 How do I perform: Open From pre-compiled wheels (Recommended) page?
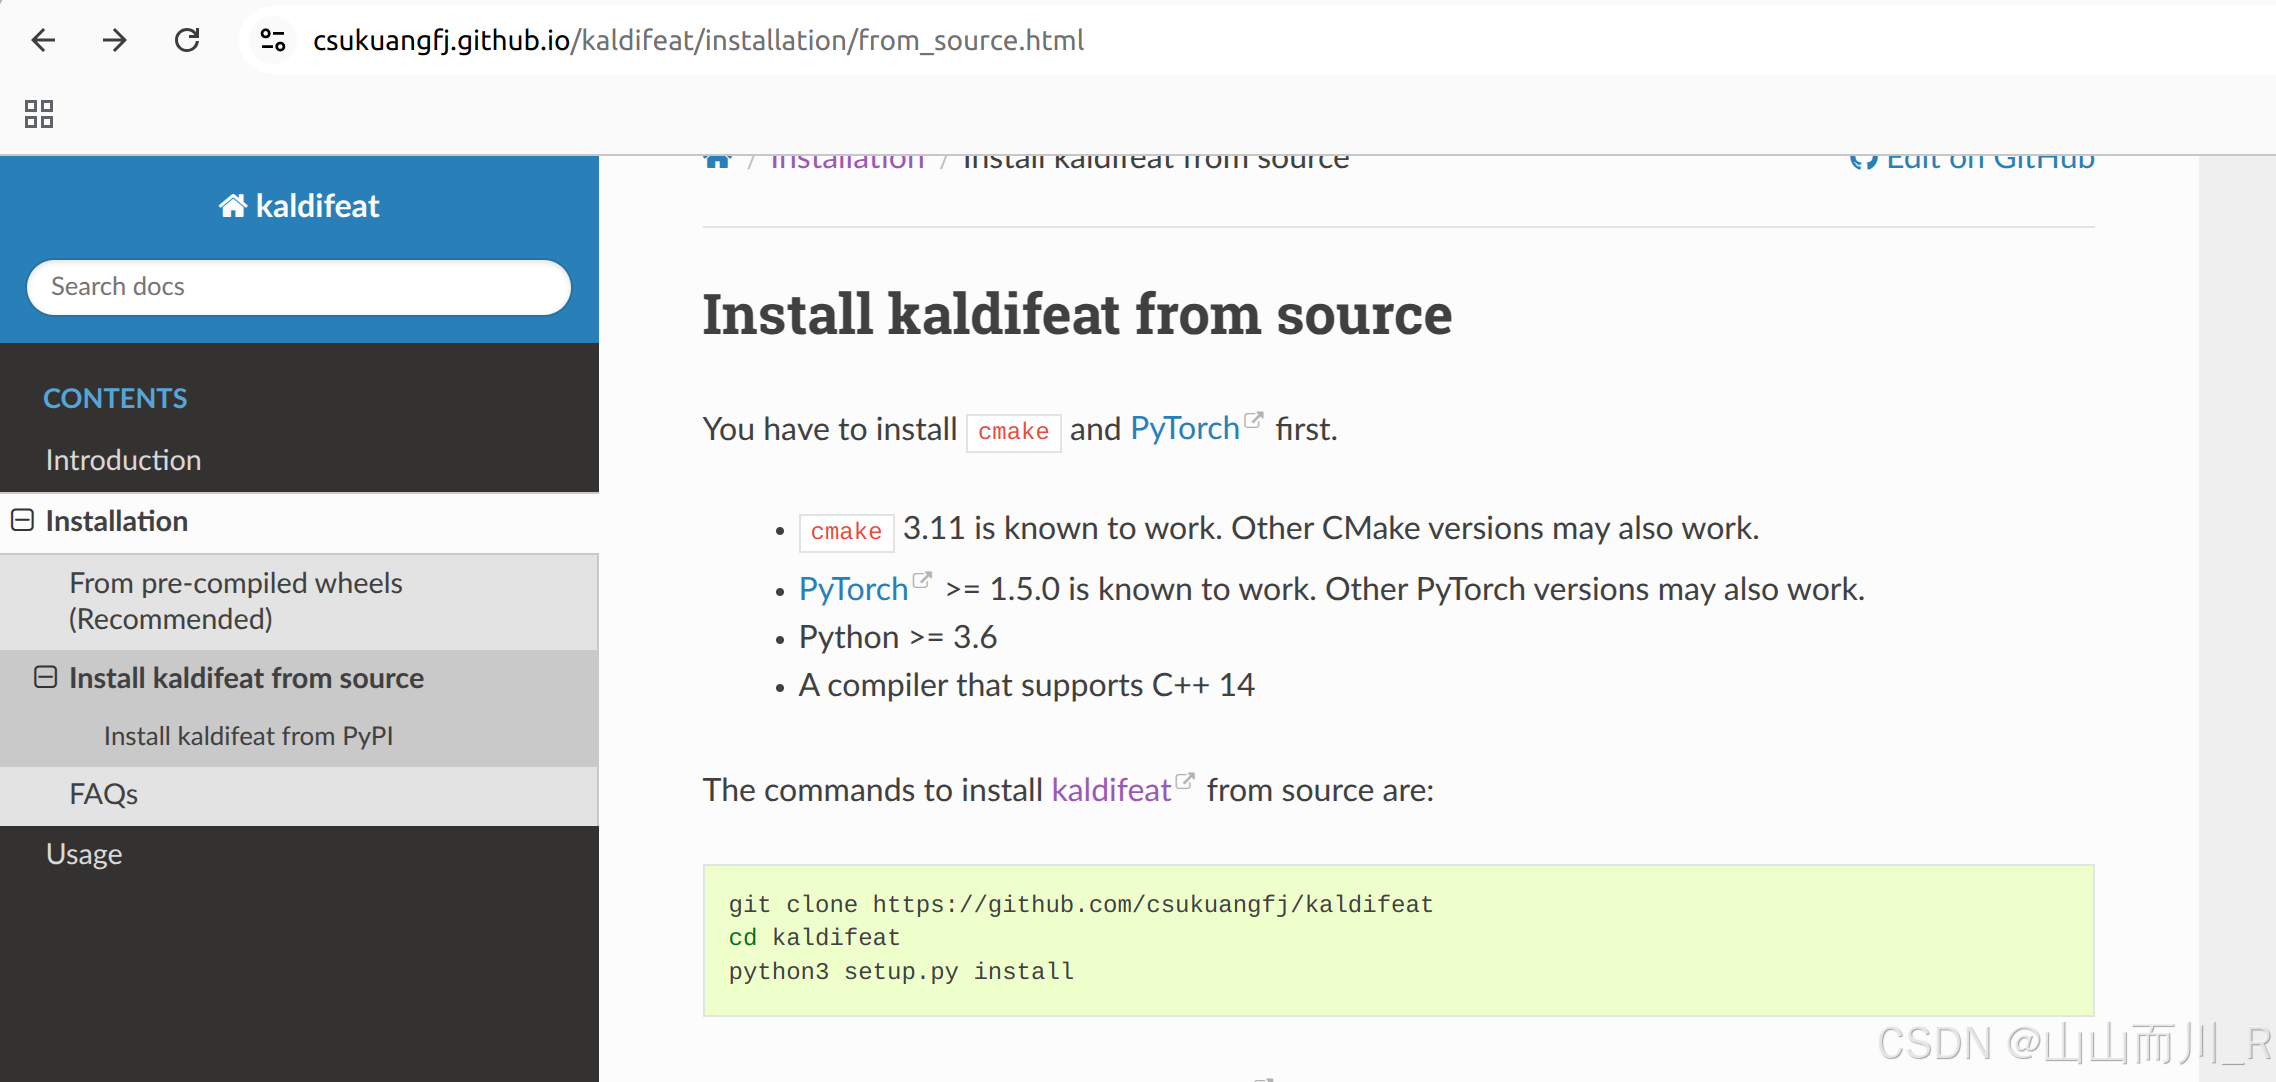pyautogui.click(x=236, y=601)
